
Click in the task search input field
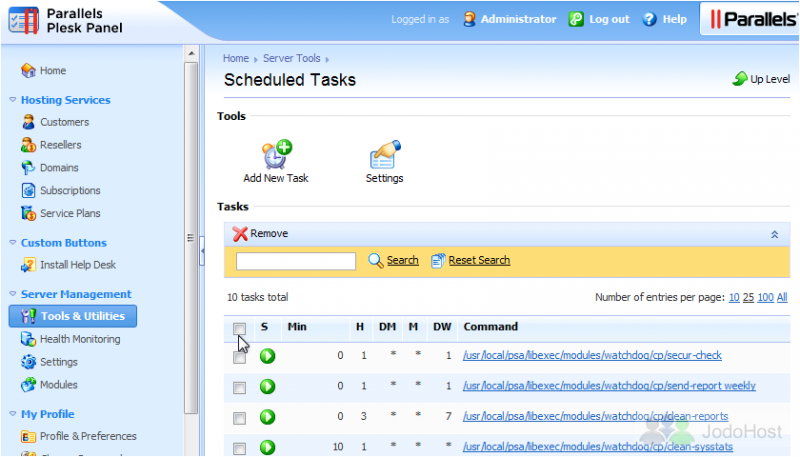pos(296,261)
